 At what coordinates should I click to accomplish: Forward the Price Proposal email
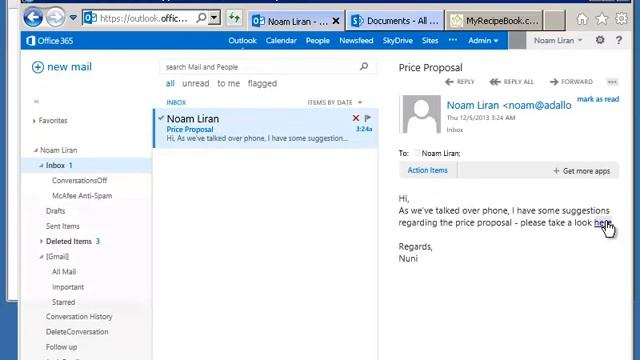[571, 82]
